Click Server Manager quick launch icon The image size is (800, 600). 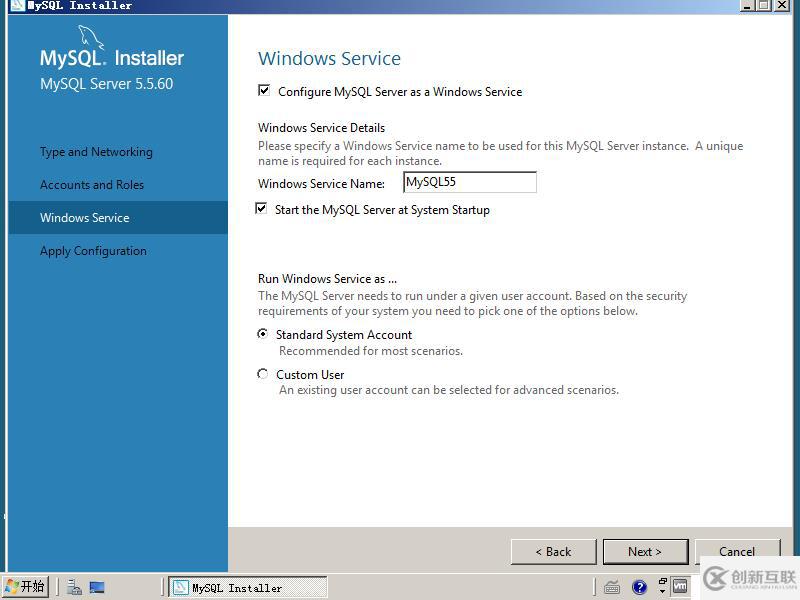click(x=74, y=587)
